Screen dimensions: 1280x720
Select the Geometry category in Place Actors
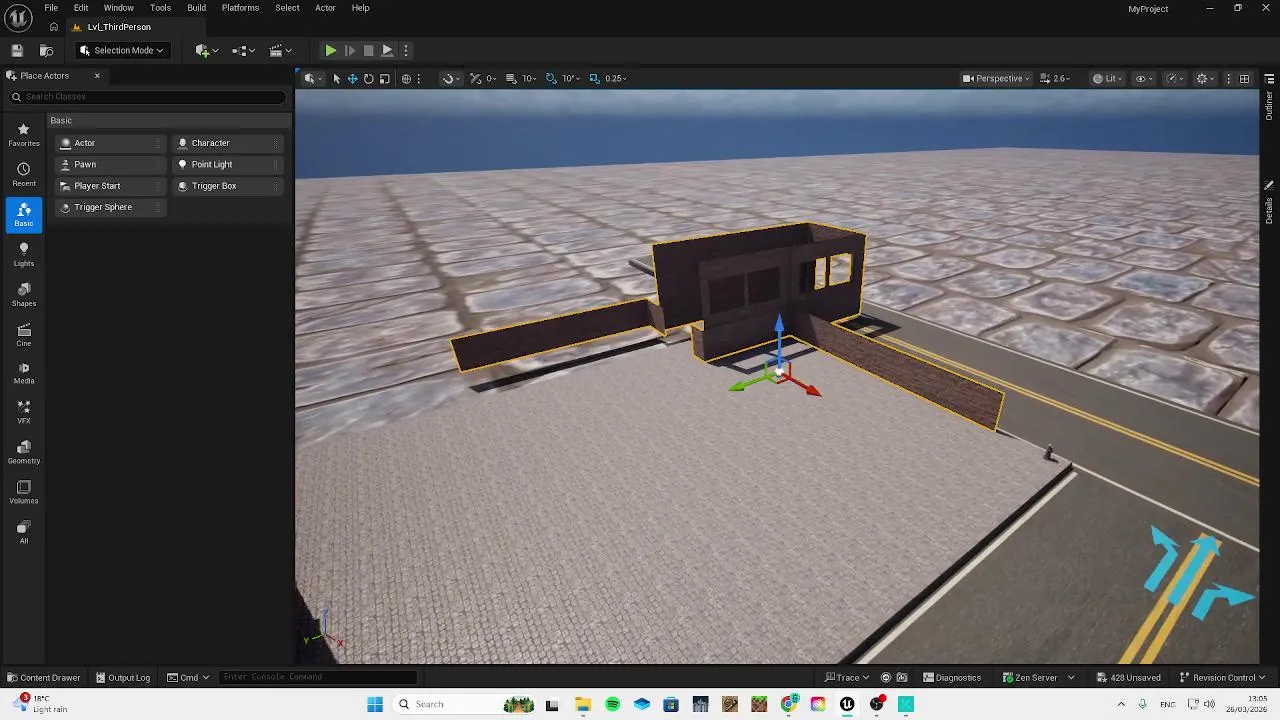point(24,452)
